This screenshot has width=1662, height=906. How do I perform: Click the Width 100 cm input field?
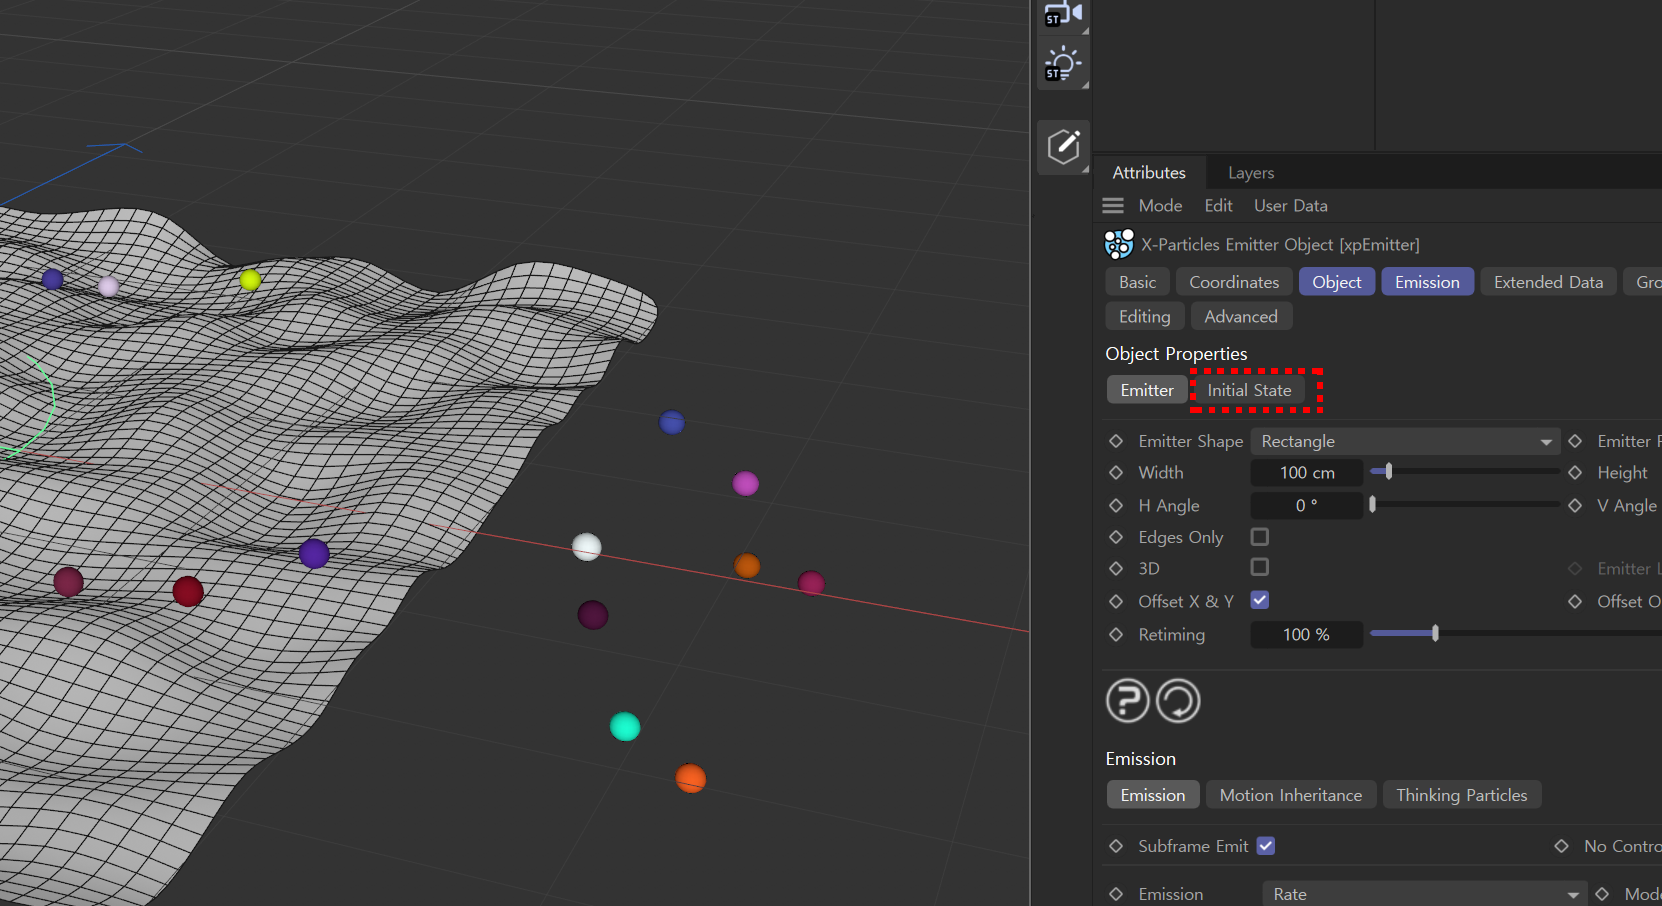pos(1307,472)
